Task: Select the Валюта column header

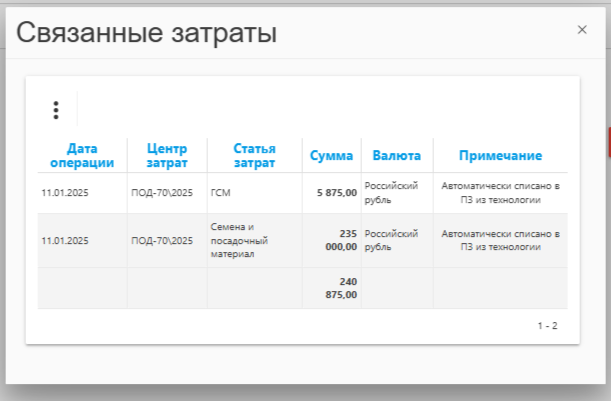Action: click(396, 156)
